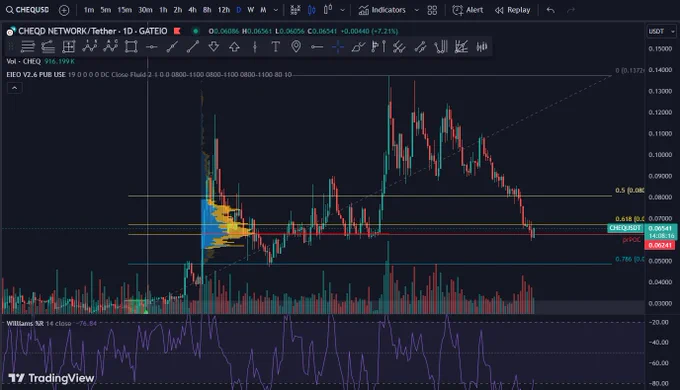Select the Vertical line tool

pos(255,46)
